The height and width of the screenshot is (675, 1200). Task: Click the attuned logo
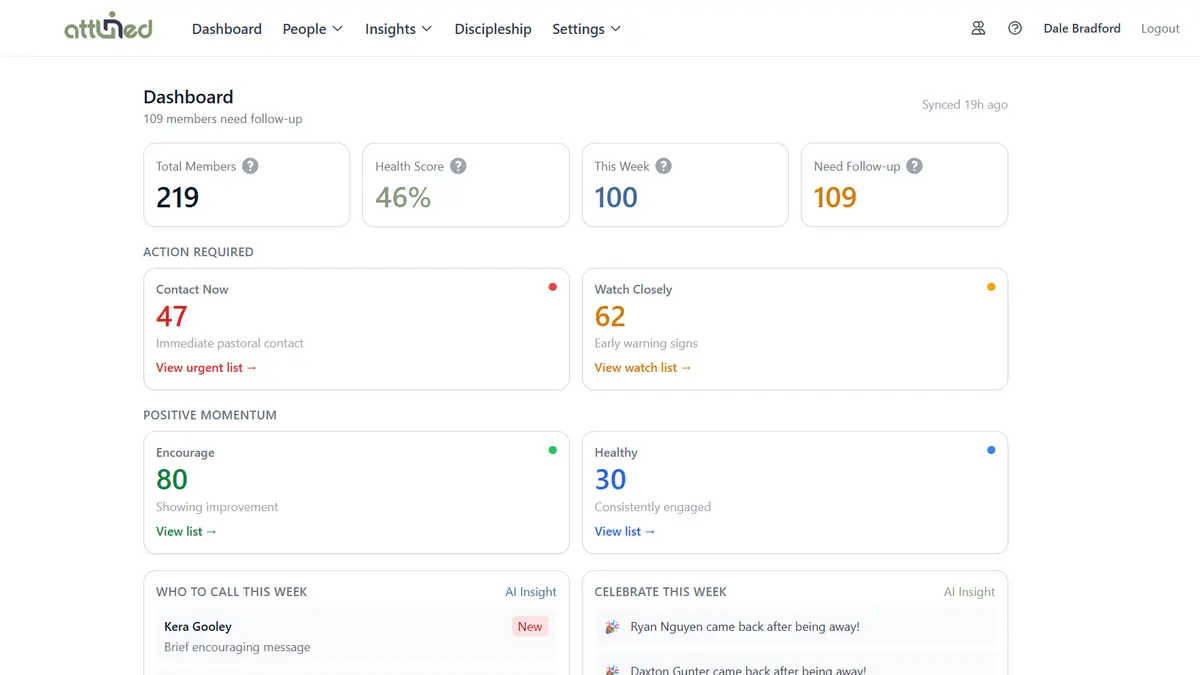(x=108, y=28)
